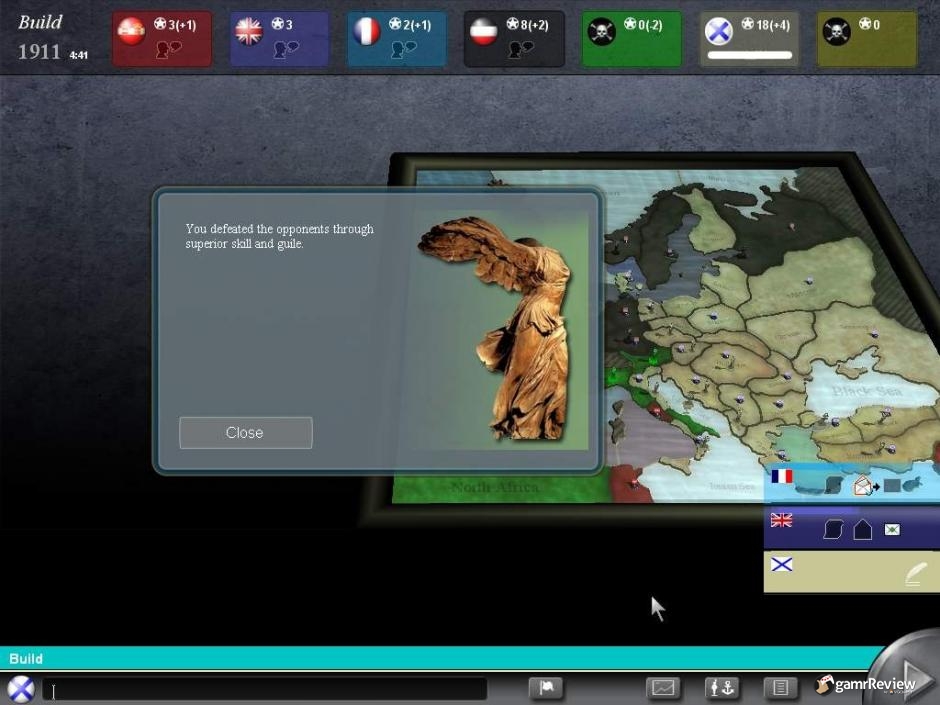Click the flag button on bottom toolbar
940x705 pixels.
tap(546, 687)
